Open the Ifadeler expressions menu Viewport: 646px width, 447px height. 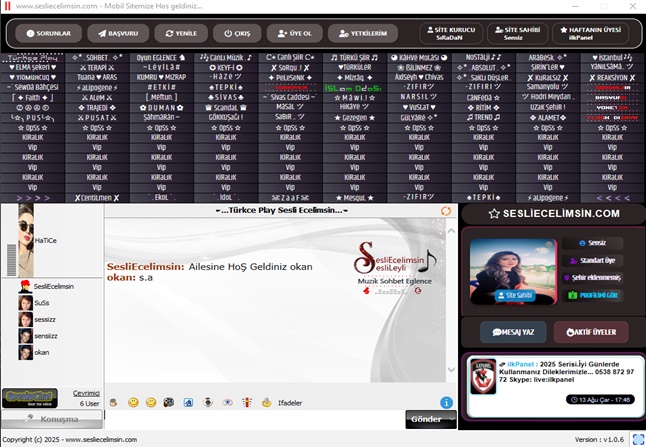point(288,402)
